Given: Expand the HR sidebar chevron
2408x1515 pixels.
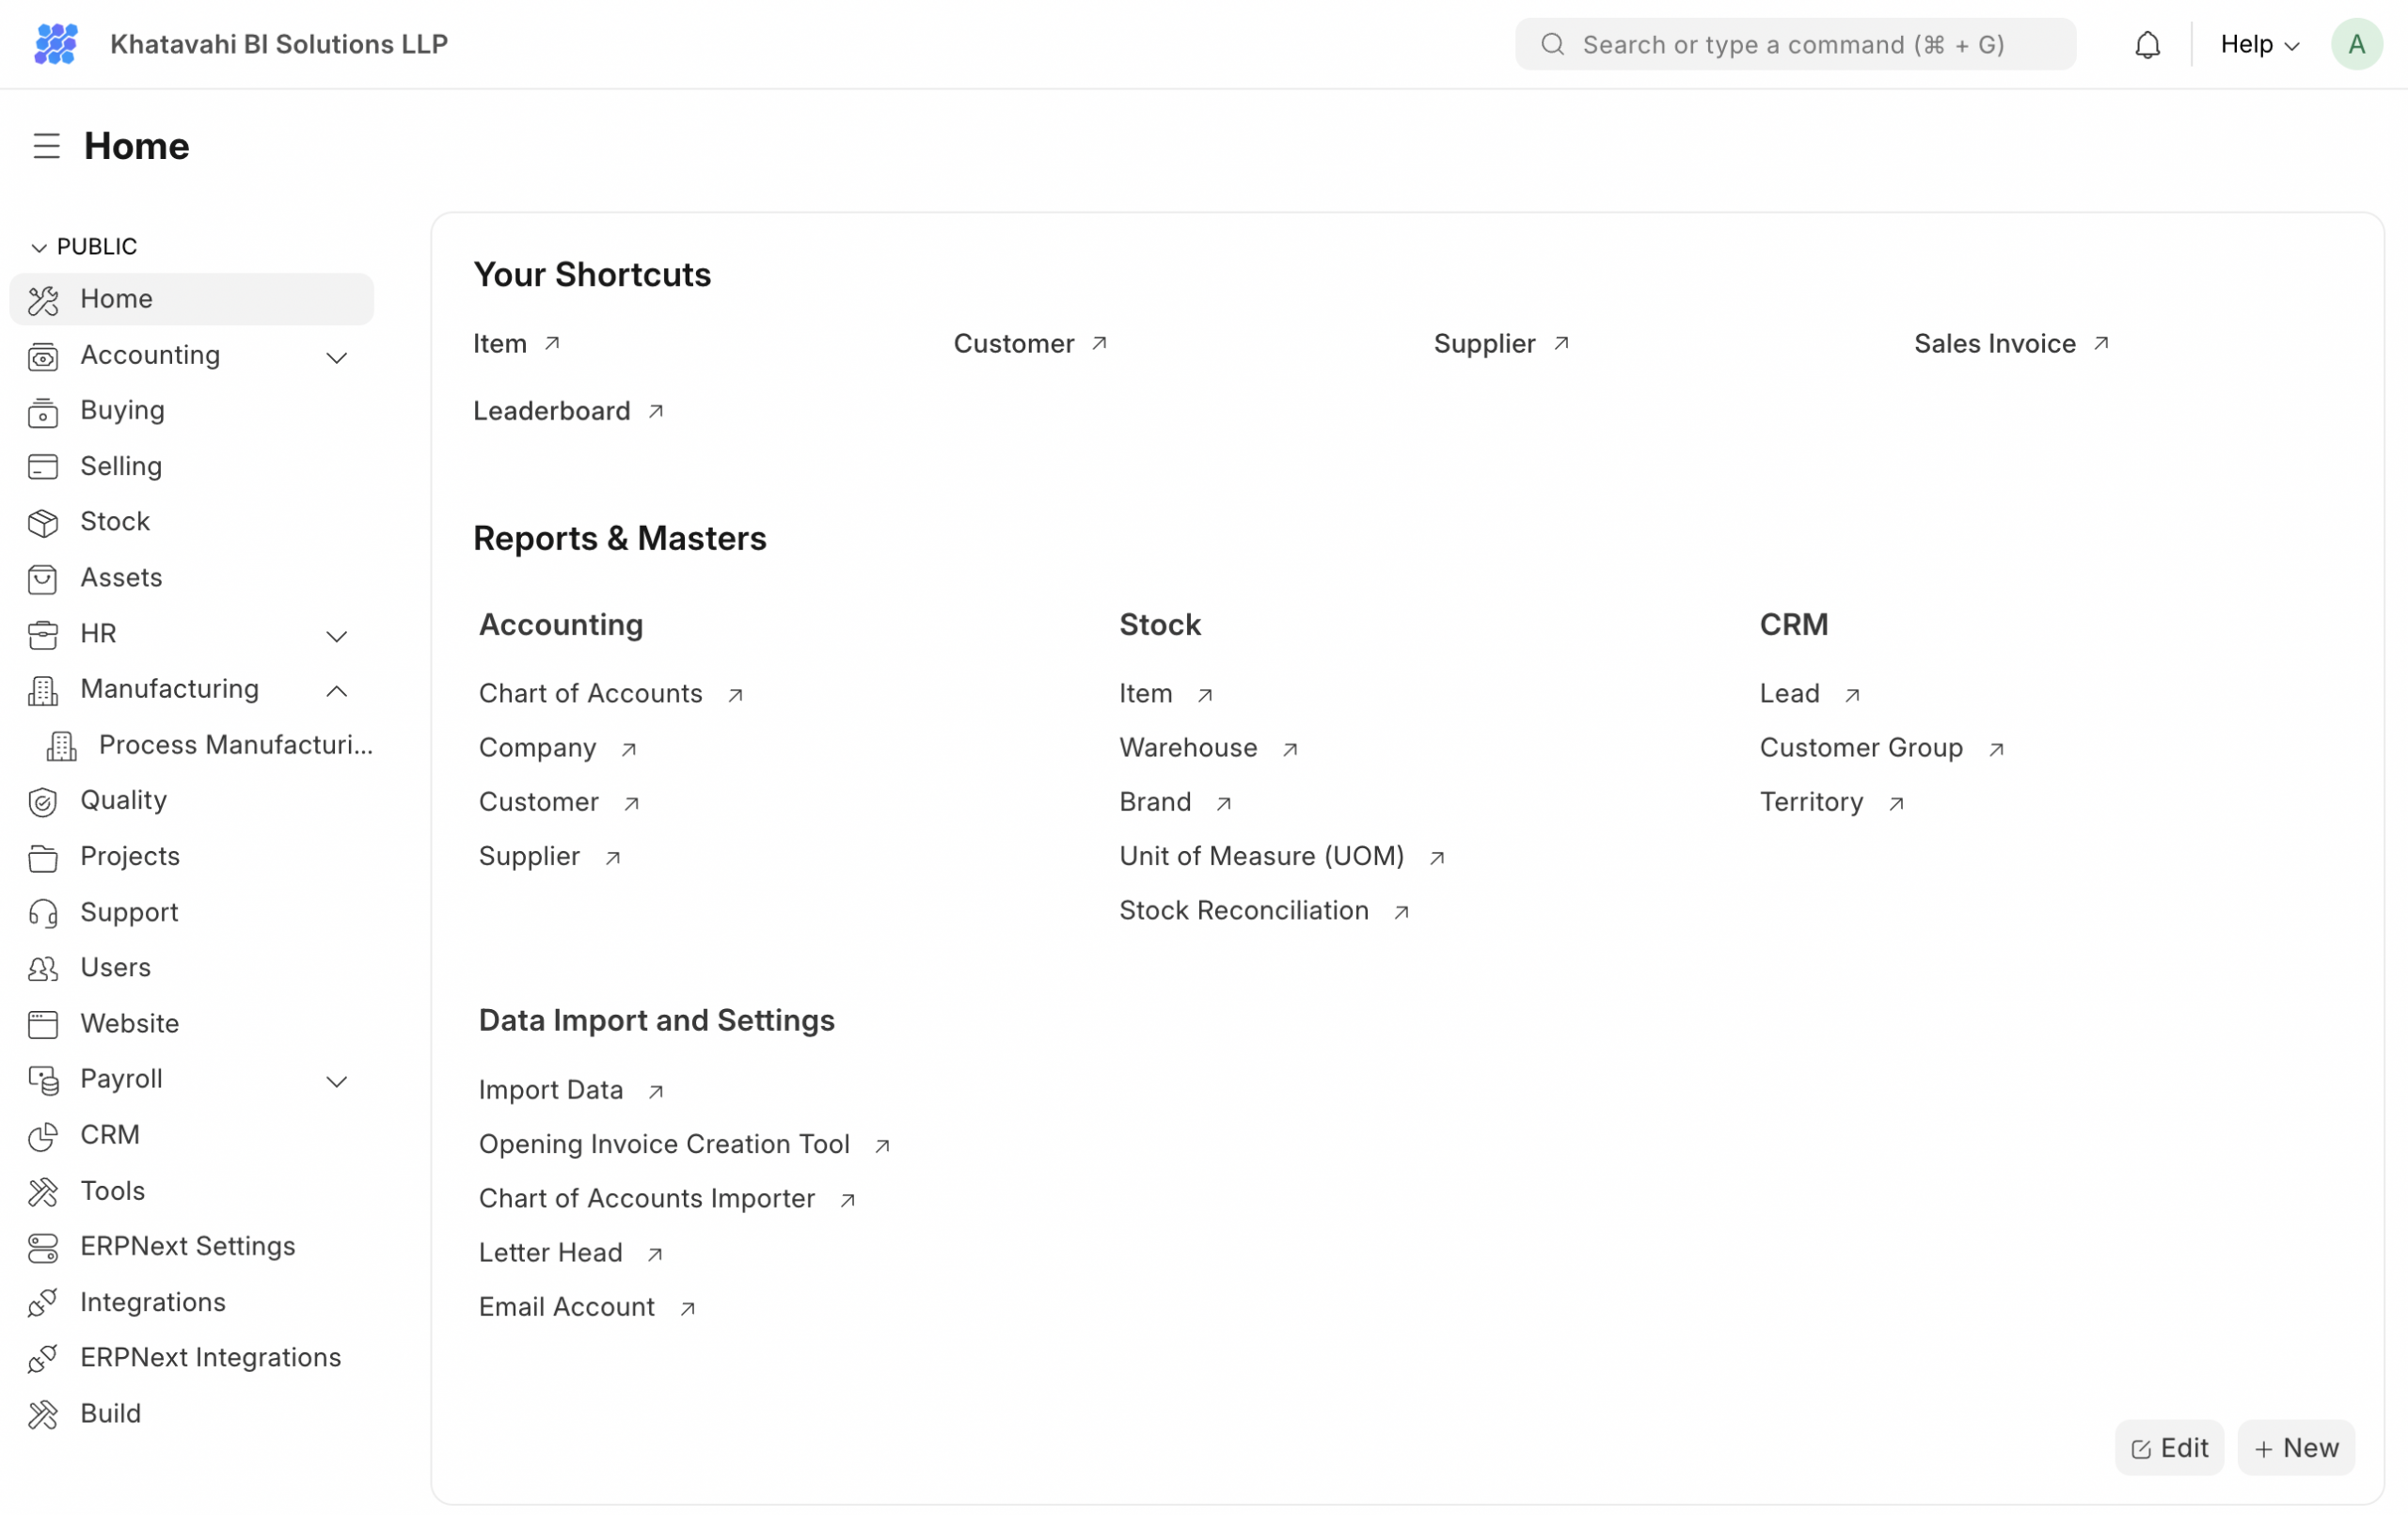Looking at the screenshot, I should [337, 636].
